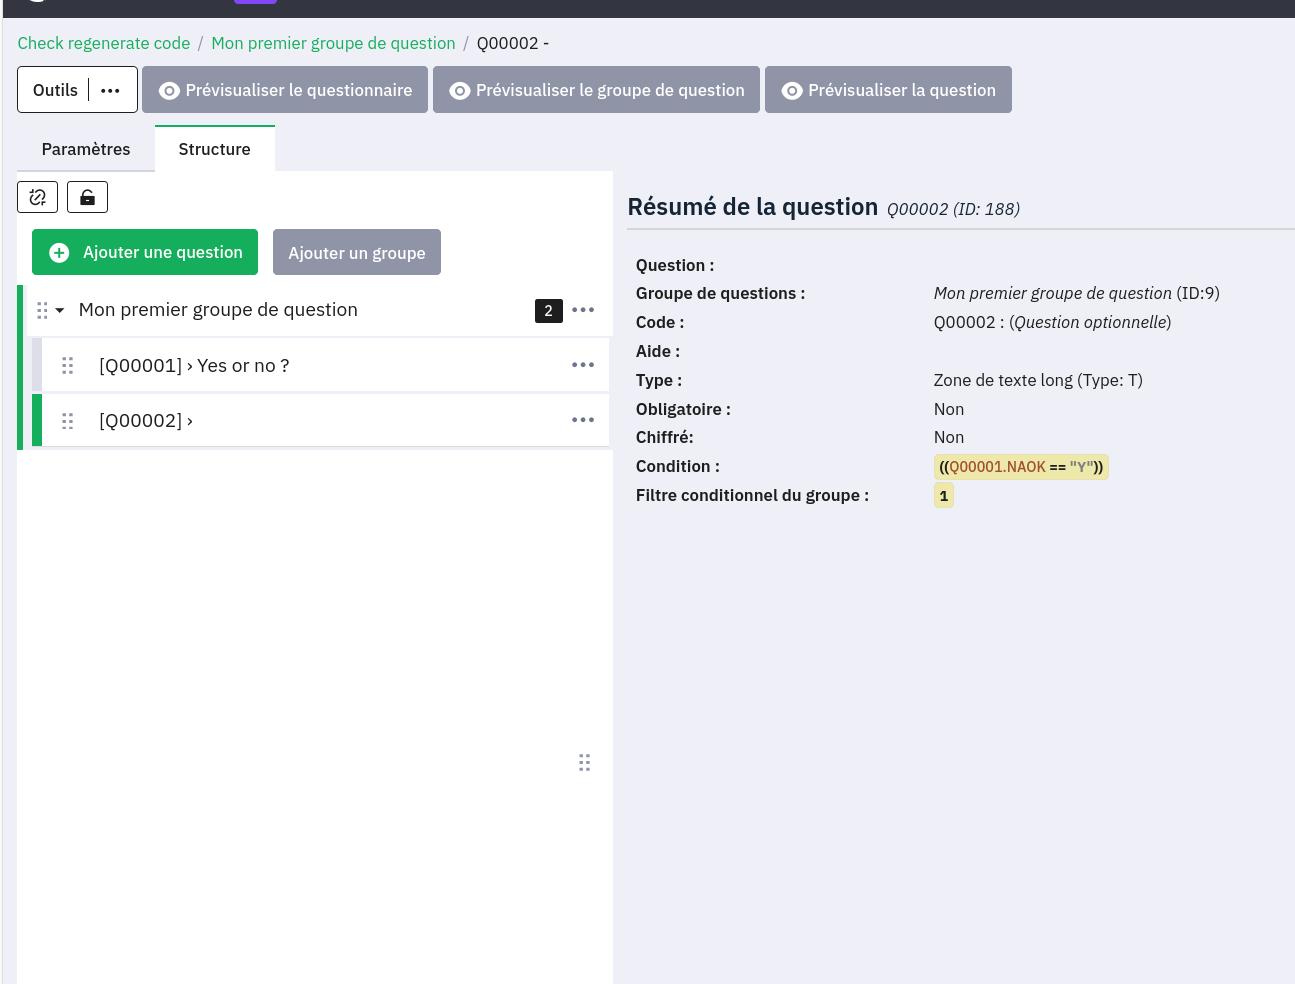Viewport: 1295px width, 984px height.
Task: Open the three-dot menu for Q00001
Action: point(583,365)
